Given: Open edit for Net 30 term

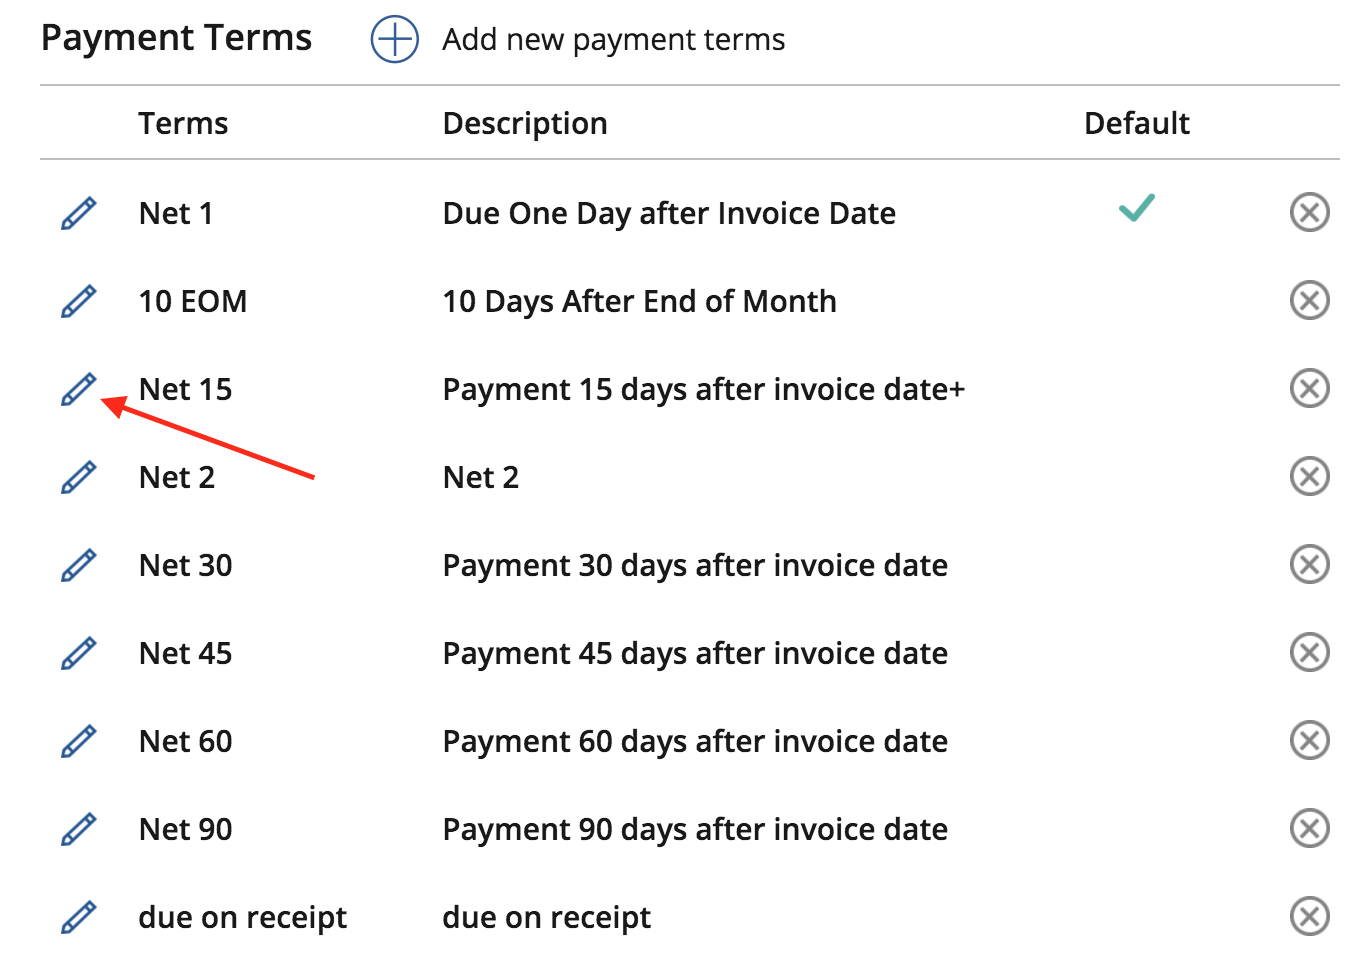Looking at the screenshot, I should pos(79,565).
